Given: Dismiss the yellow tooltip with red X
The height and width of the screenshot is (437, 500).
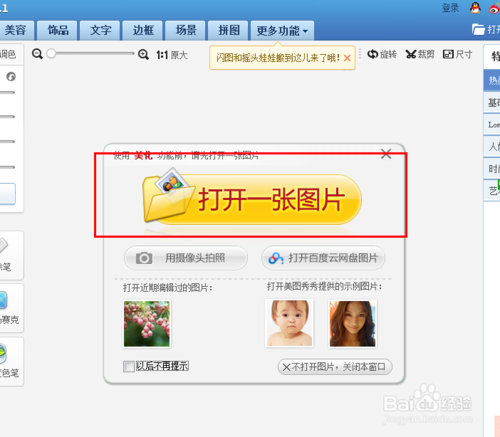Looking at the screenshot, I should [347, 58].
